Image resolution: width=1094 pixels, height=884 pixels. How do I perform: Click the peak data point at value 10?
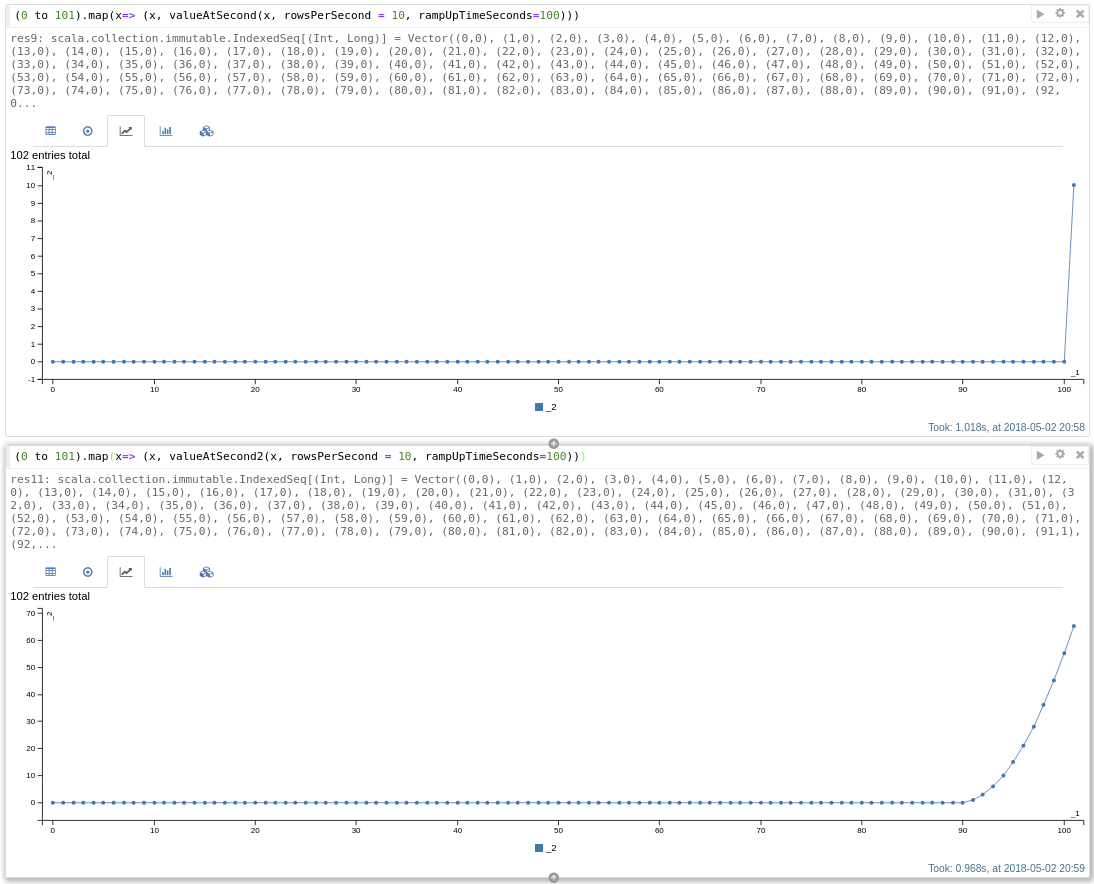coord(1074,185)
